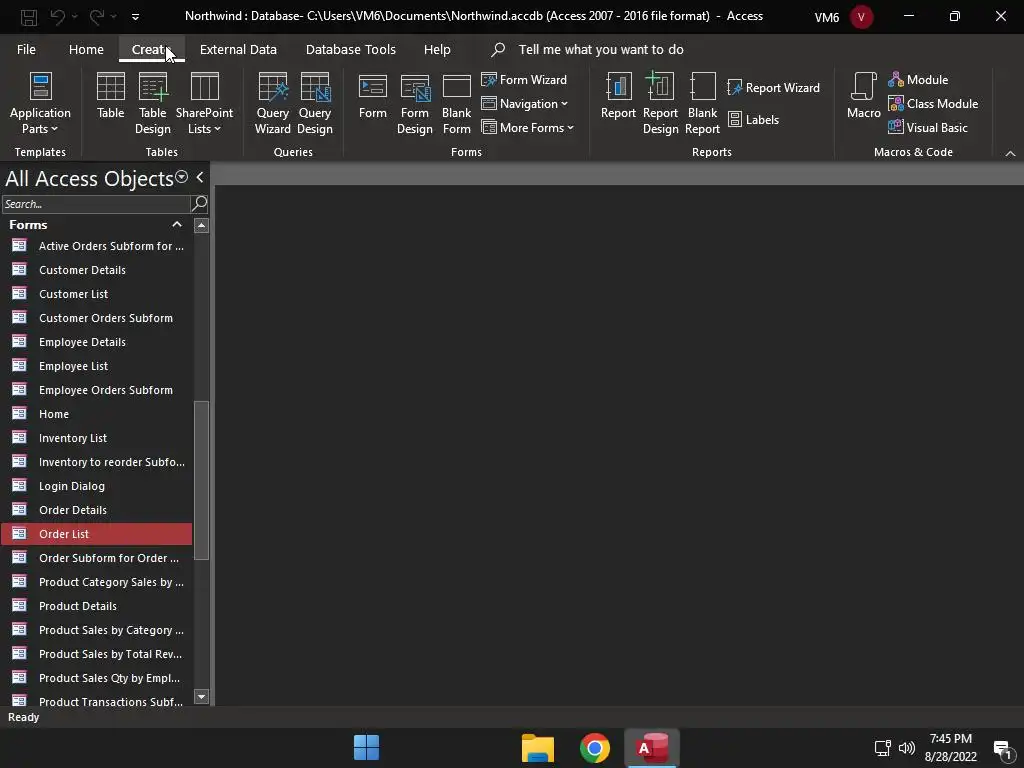This screenshot has height=768, width=1024.
Task: Open Query Design view
Action: point(315,103)
